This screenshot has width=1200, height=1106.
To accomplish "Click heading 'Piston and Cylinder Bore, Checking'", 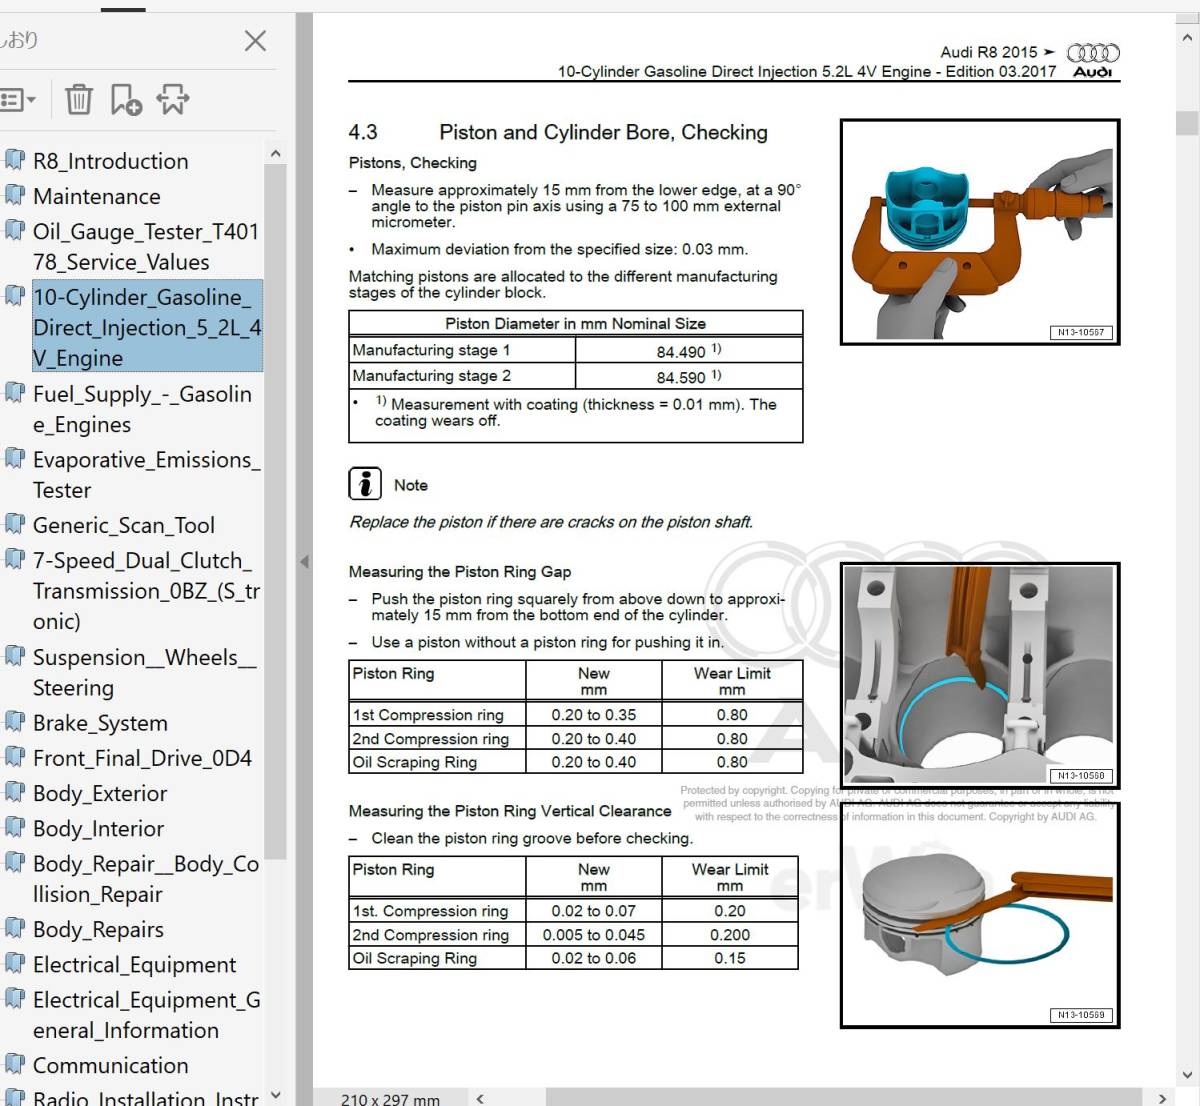I will [x=603, y=132].
